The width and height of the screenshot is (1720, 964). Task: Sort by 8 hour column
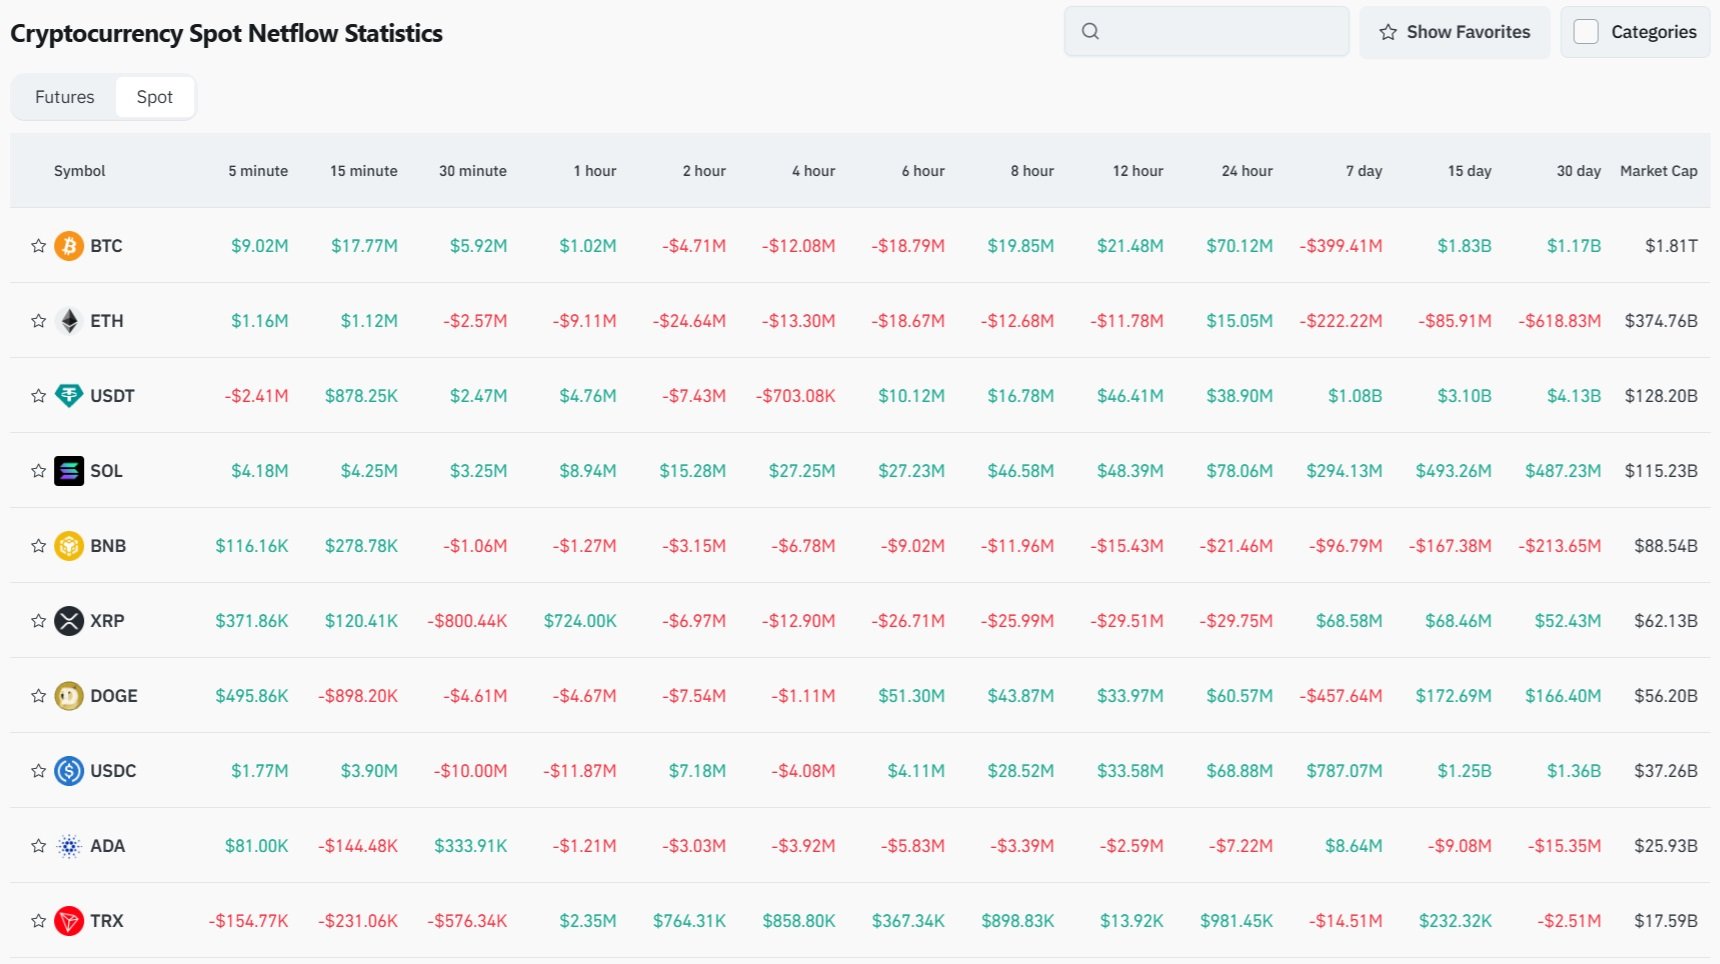pyautogui.click(x=1032, y=171)
